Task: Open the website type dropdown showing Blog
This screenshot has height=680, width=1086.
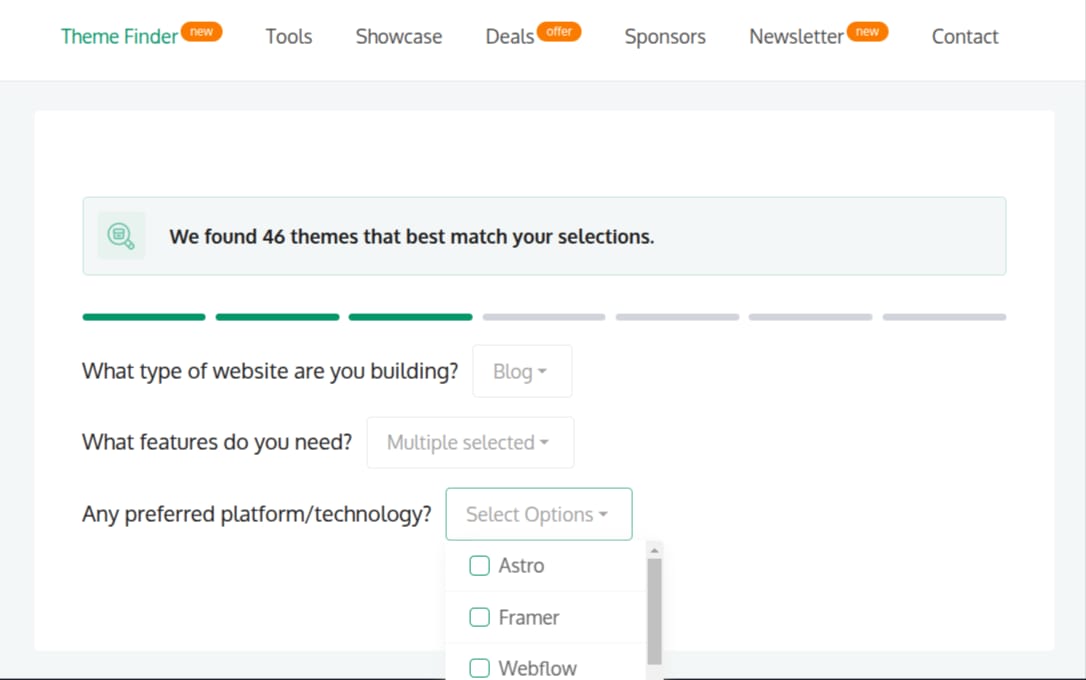Action: [x=522, y=372]
